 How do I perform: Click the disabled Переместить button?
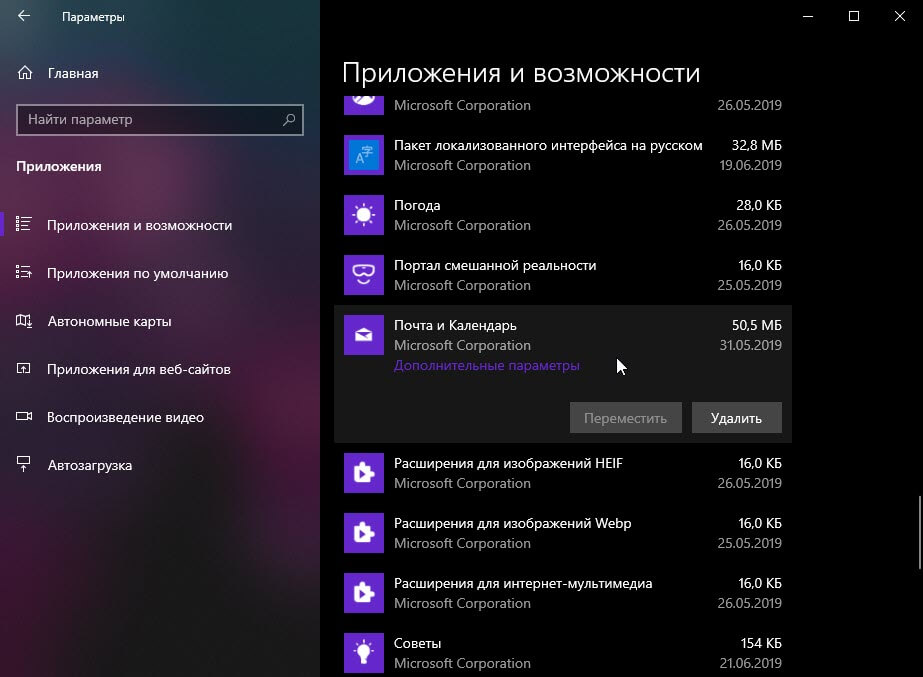(x=625, y=418)
